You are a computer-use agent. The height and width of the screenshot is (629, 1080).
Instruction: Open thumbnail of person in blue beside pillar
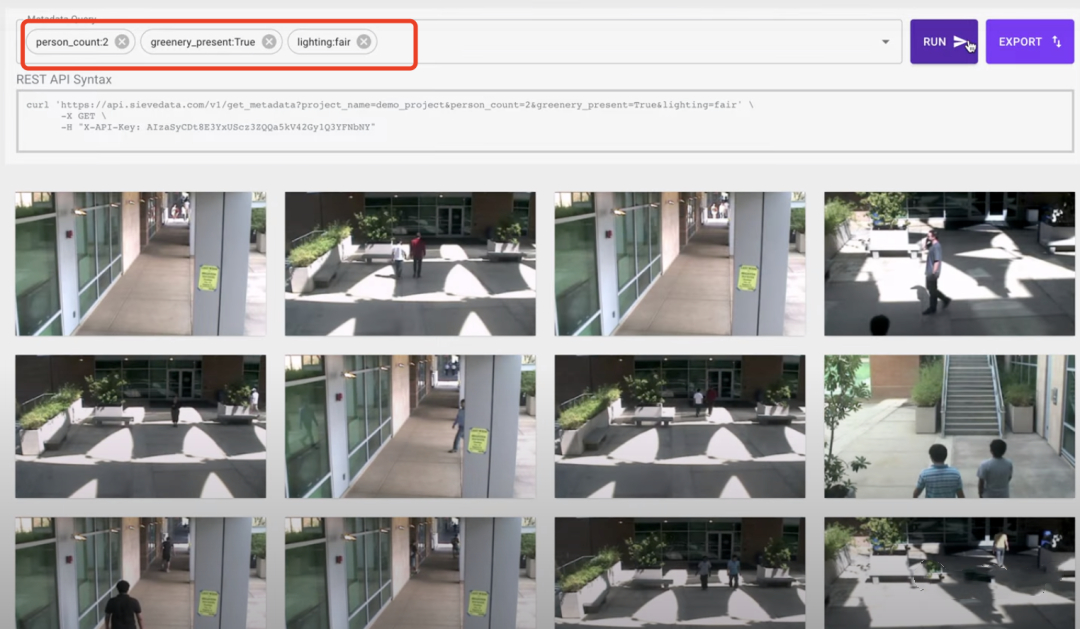coord(410,426)
